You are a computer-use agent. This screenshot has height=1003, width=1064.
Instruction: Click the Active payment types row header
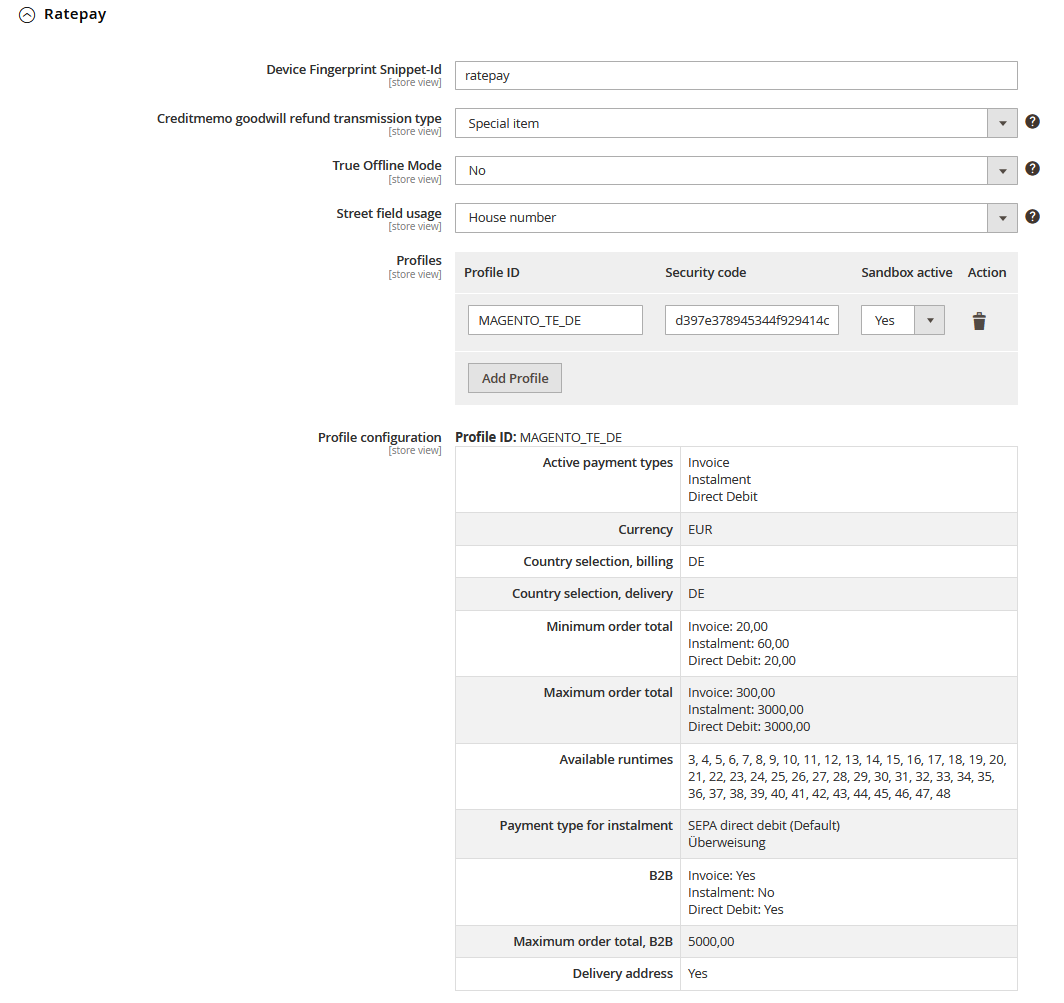click(x=607, y=463)
